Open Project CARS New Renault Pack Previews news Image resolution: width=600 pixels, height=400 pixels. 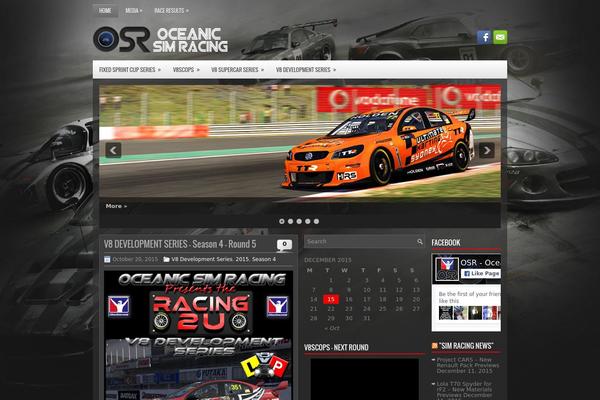point(468,366)
